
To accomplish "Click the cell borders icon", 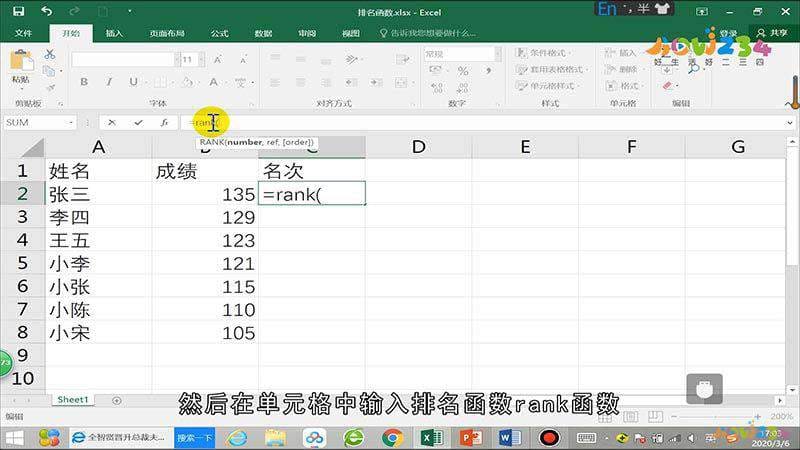I will pyautogui.click(x=161, y=82).
